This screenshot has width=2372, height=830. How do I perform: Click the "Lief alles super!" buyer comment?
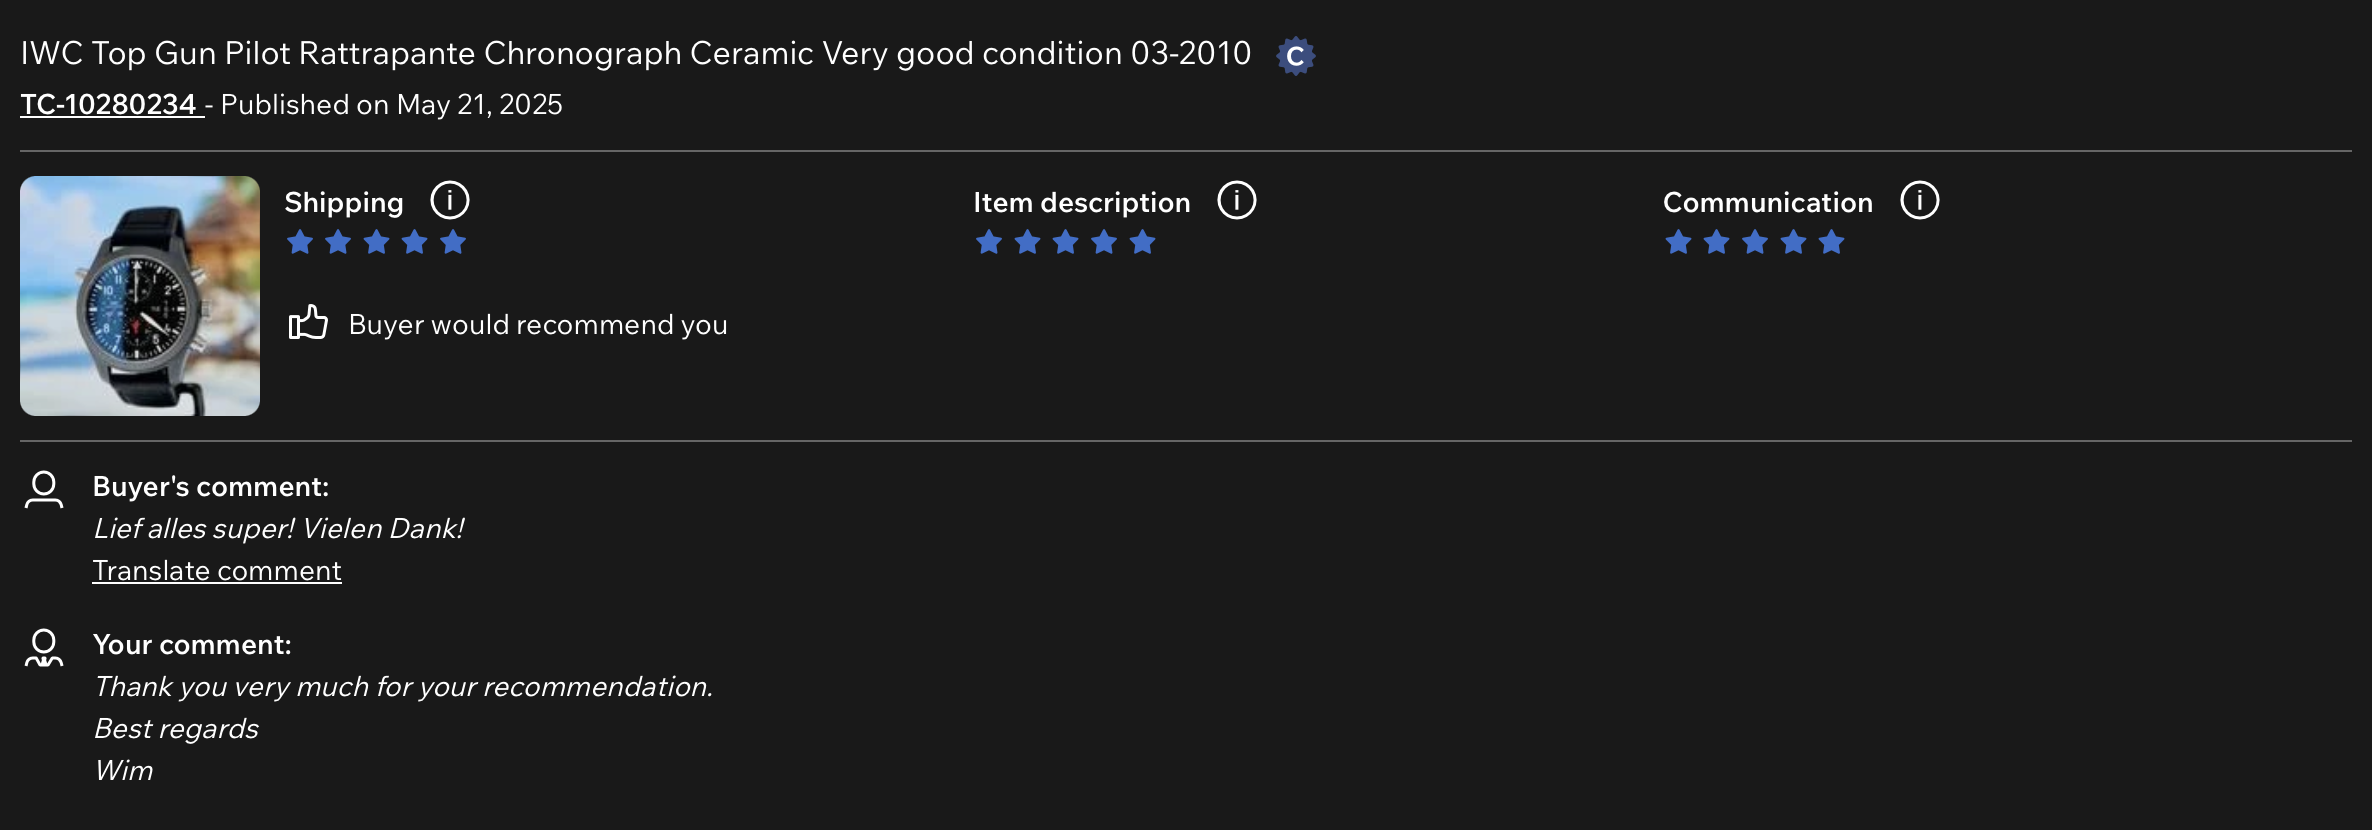coord(279,529)
